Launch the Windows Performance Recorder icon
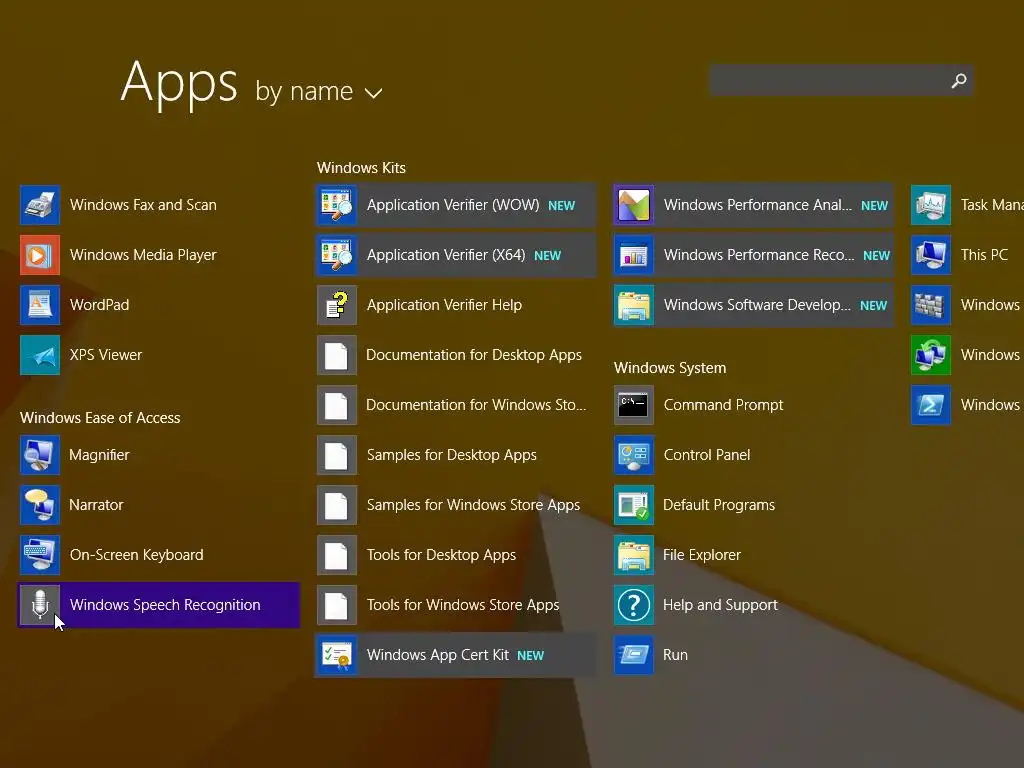 pos(633,255)
